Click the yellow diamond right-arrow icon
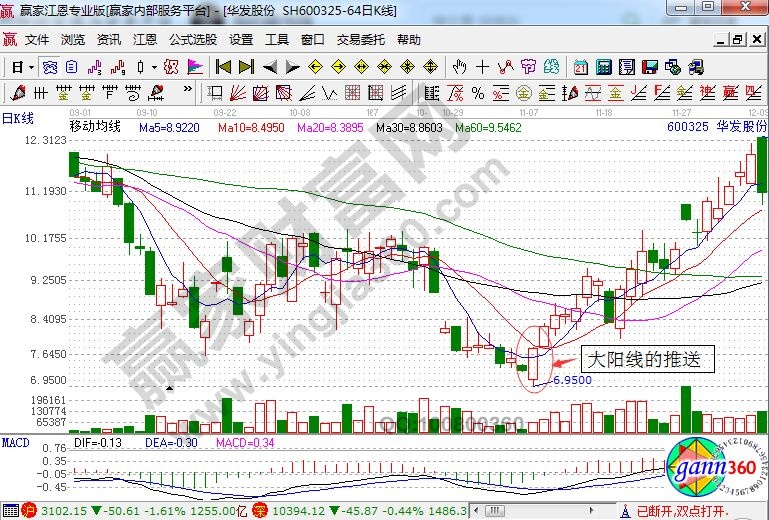This screenshot has height=520, width=769. pos(338,67)
